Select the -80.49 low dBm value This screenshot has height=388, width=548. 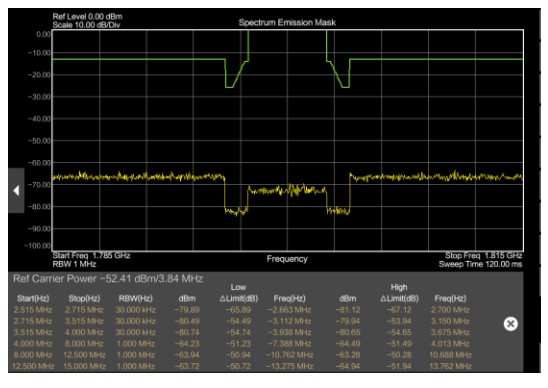(x=187, y=321)
